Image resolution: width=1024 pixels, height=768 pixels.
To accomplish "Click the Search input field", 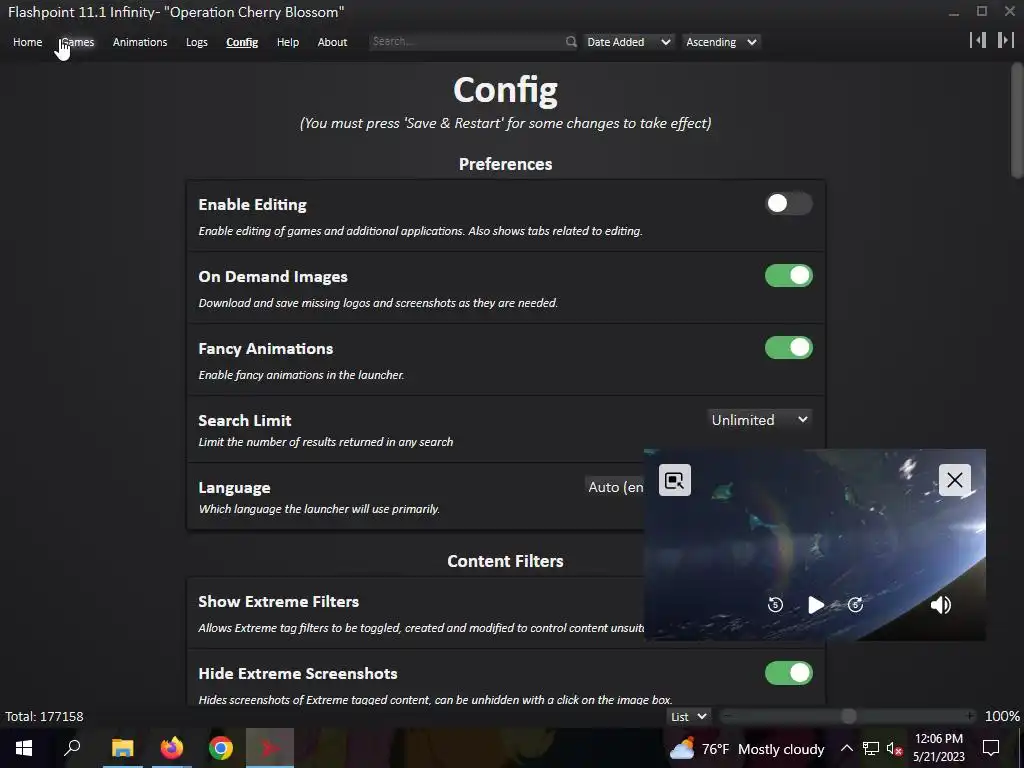I will pyautogui.click(x=466, y=42).
